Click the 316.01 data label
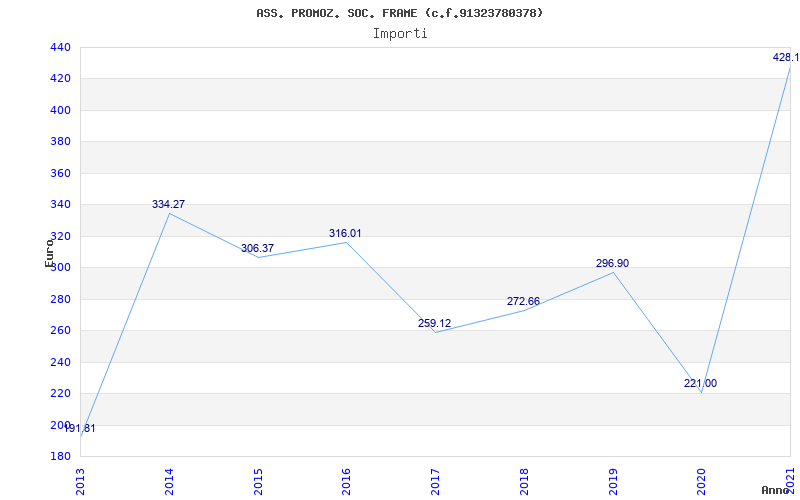Viewport: 800px width, 500px height. click(x=345, y=233)
